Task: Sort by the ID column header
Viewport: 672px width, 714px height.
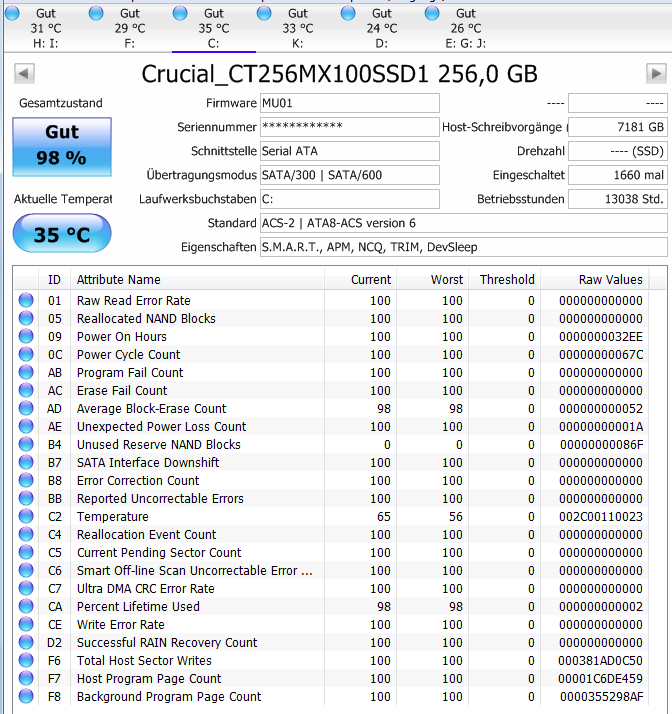Action: click(x=54, y=280)
